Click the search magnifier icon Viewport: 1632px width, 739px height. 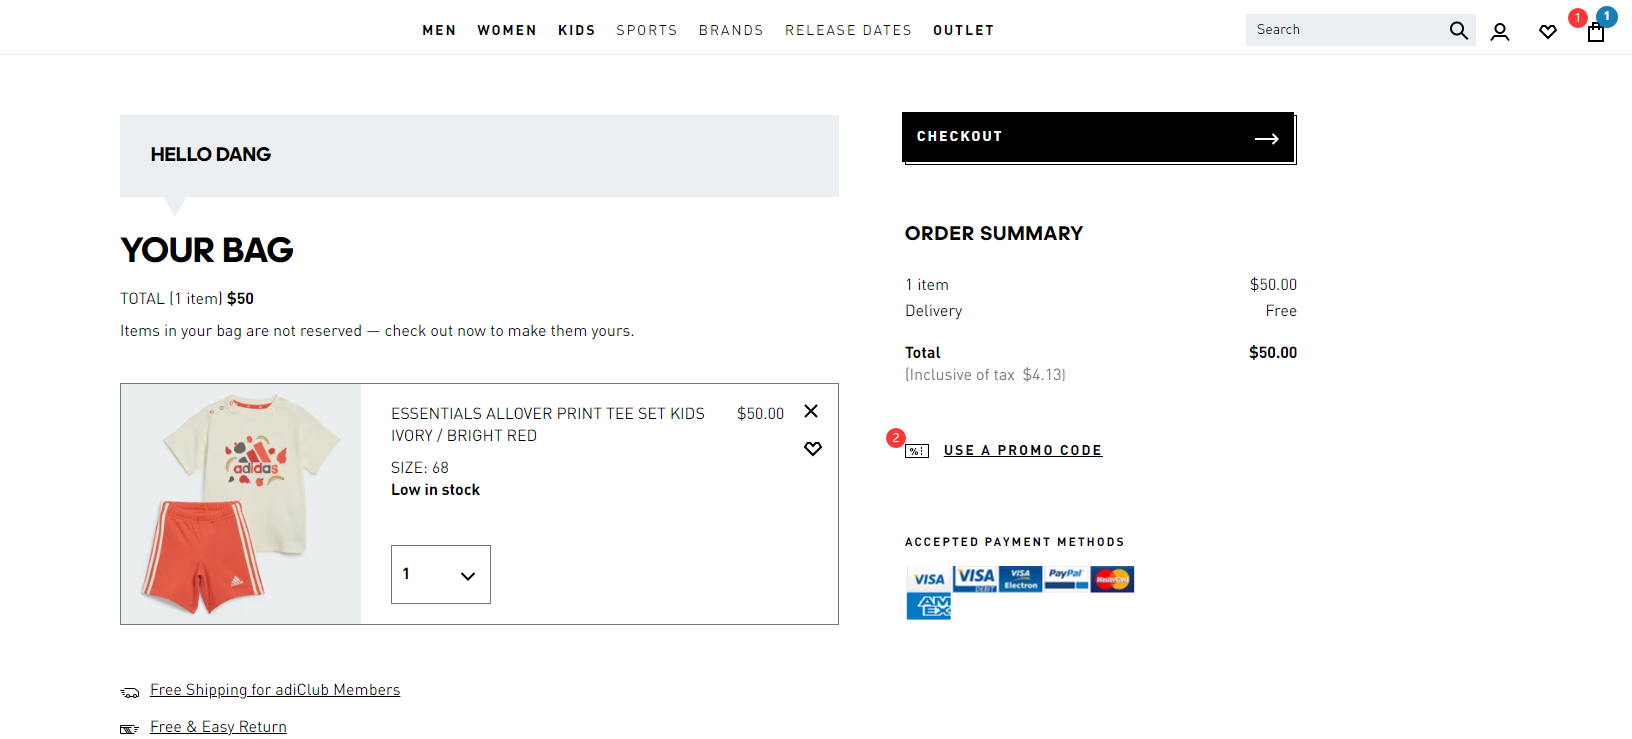coord(1458,30)
